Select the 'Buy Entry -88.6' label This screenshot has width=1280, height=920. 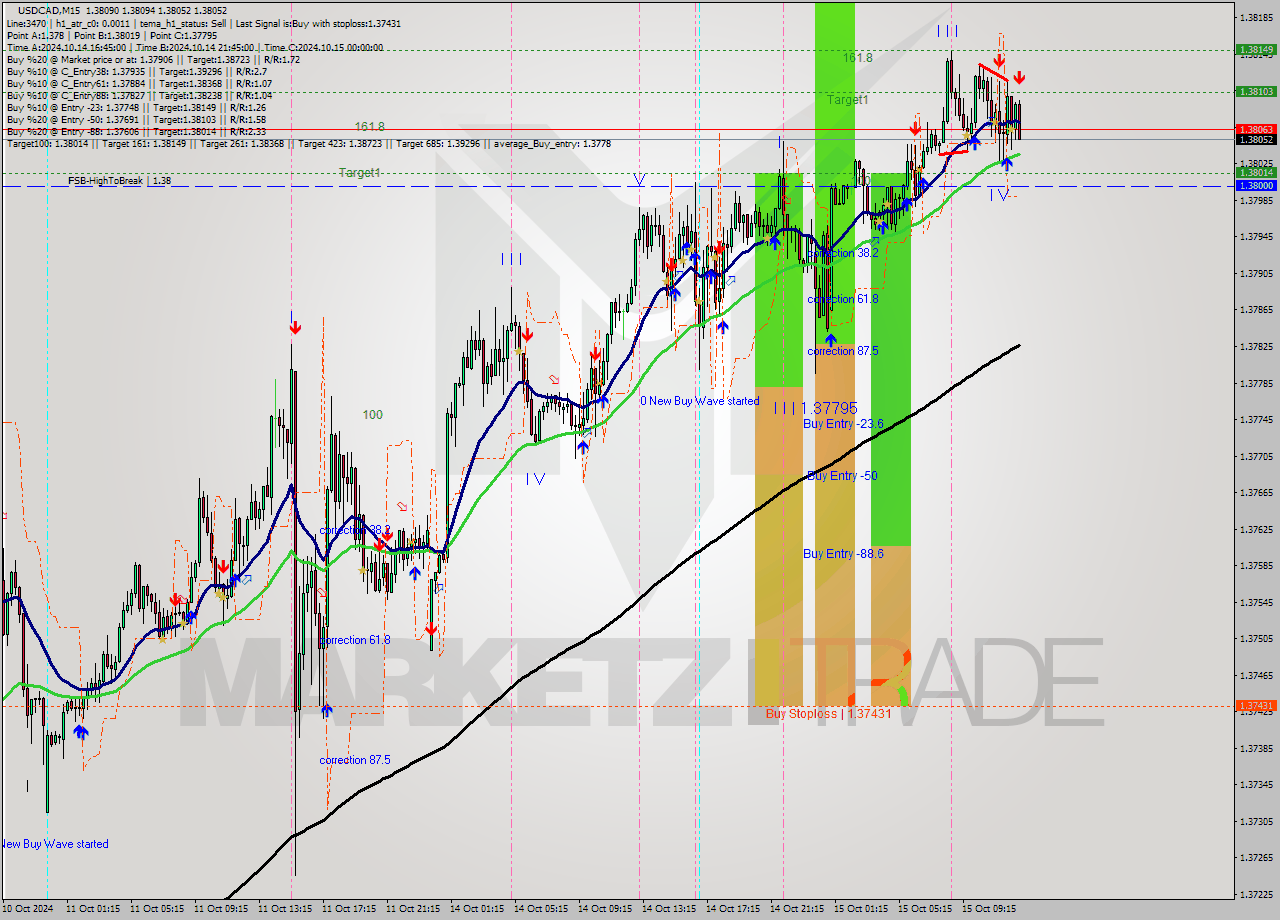[x=843, y=554]
